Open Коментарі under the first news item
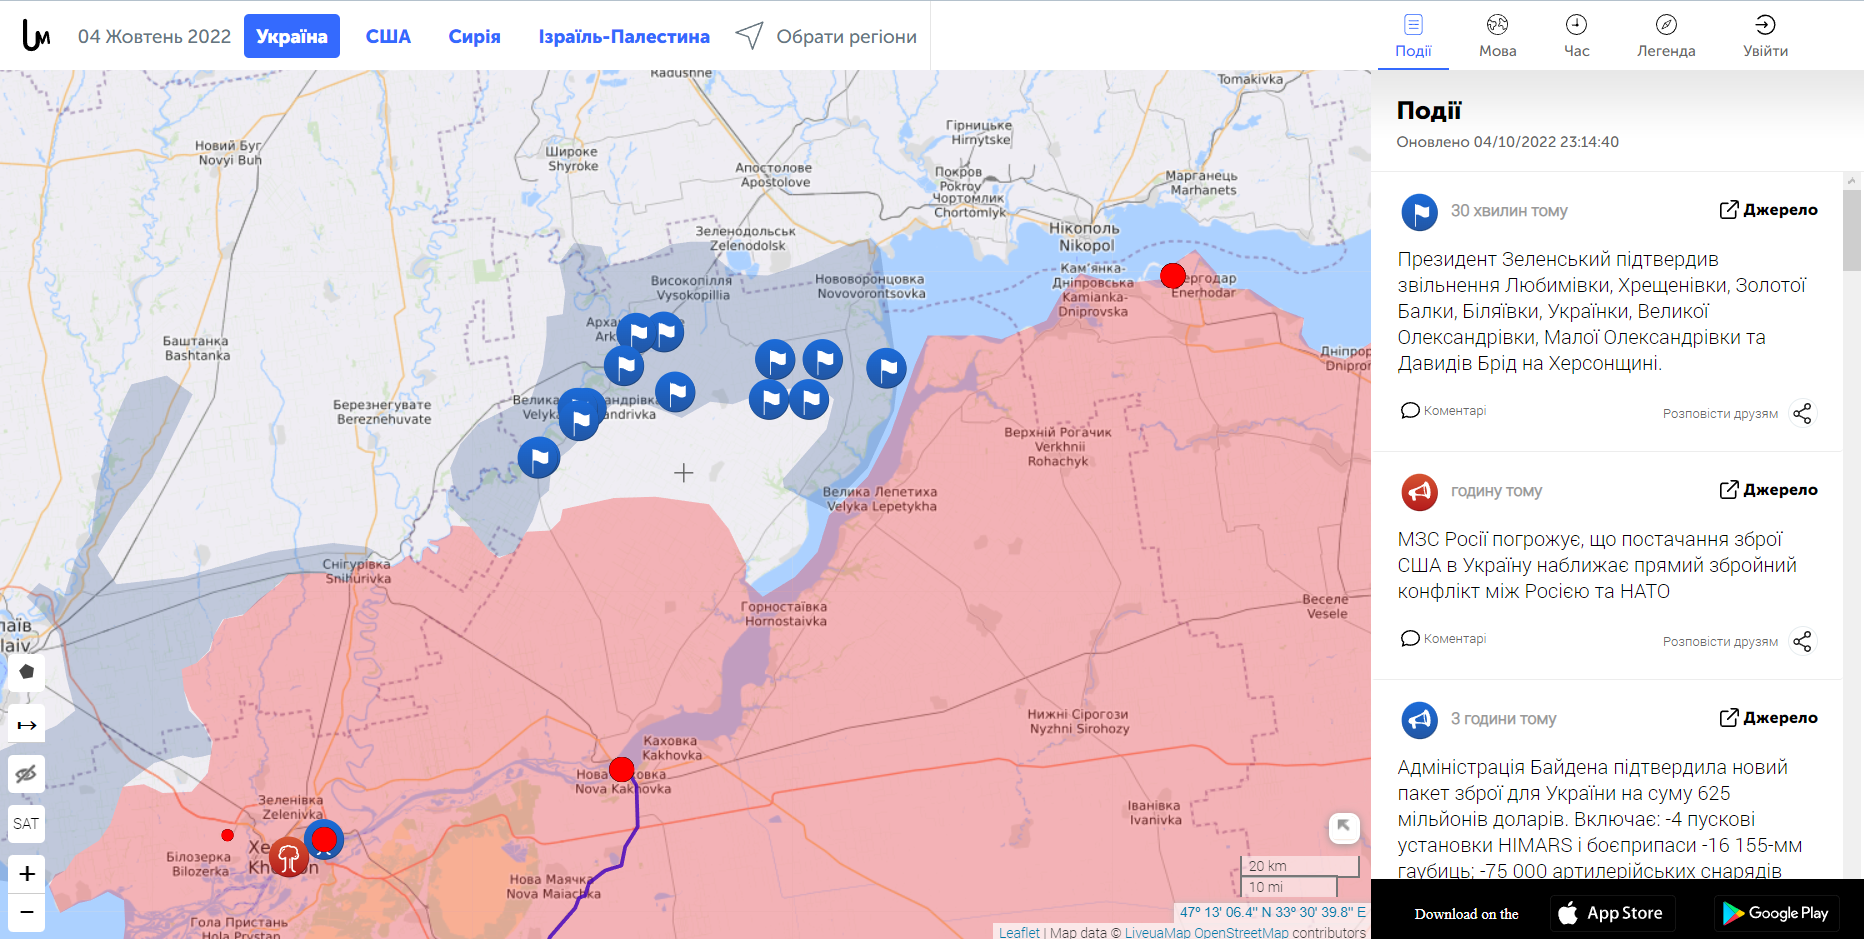 tap(1444, 411)
